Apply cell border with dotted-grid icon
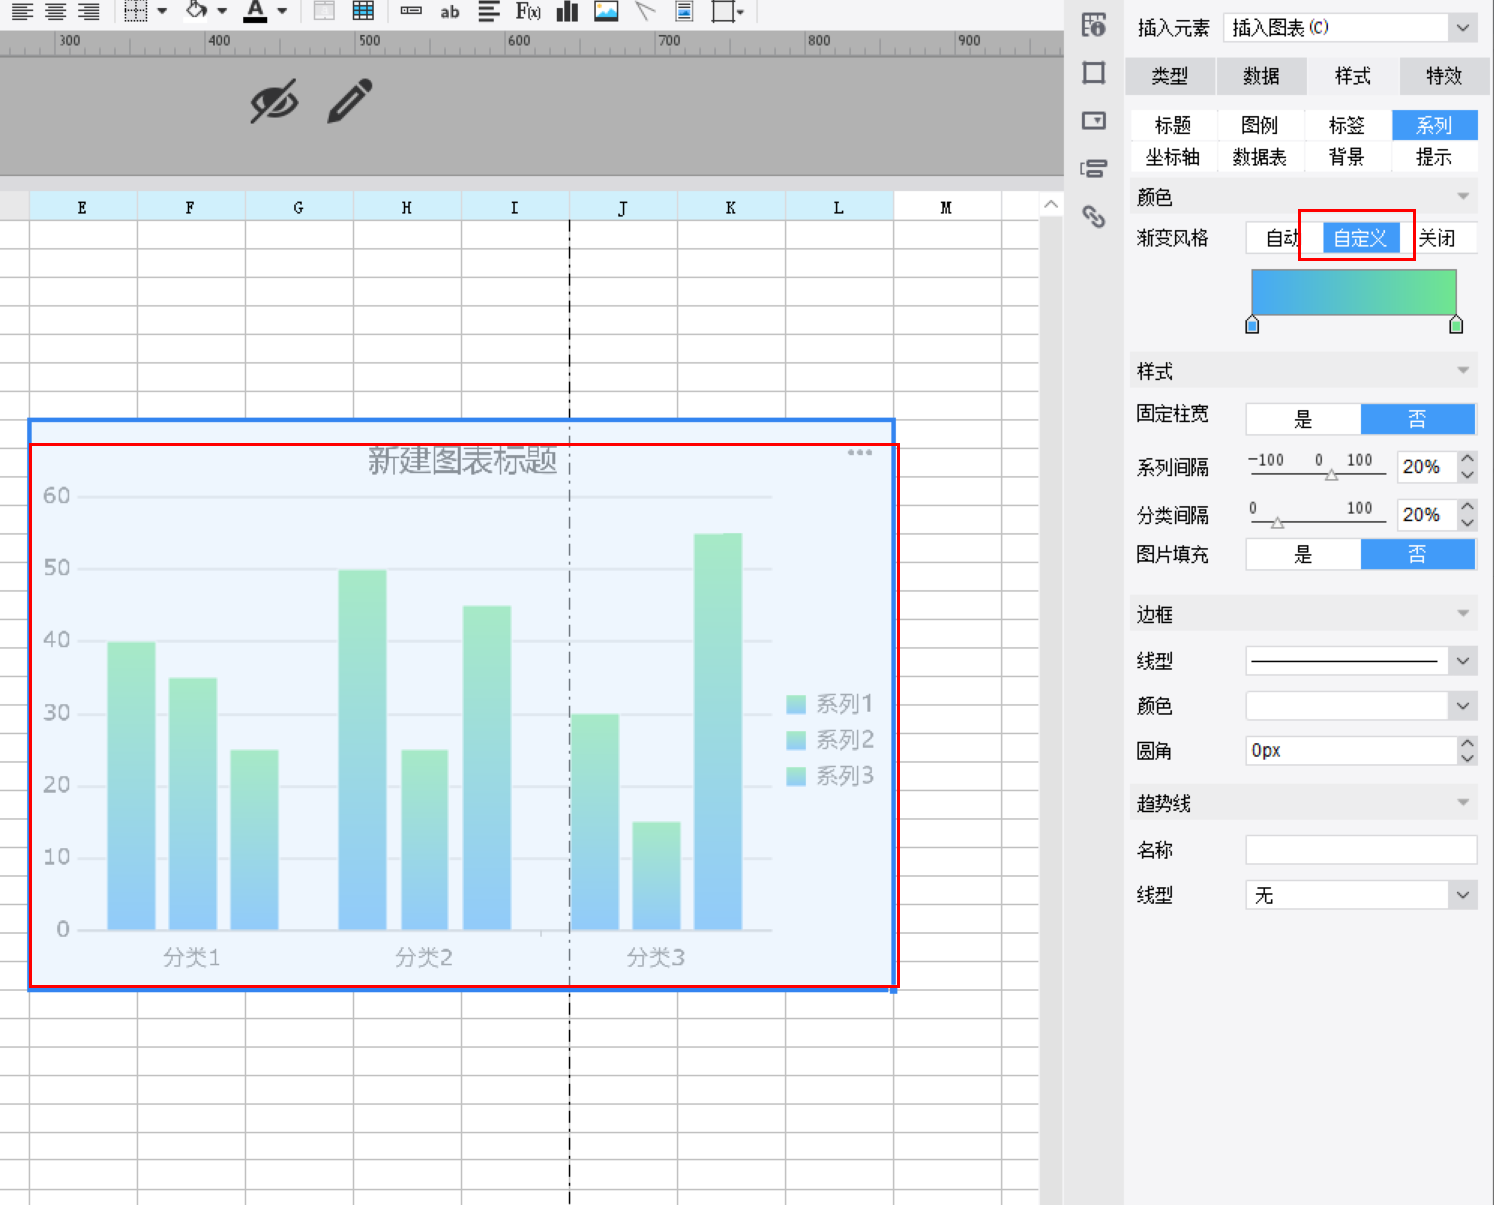This screenshot has width=1494, height=1205. [136, 11]
